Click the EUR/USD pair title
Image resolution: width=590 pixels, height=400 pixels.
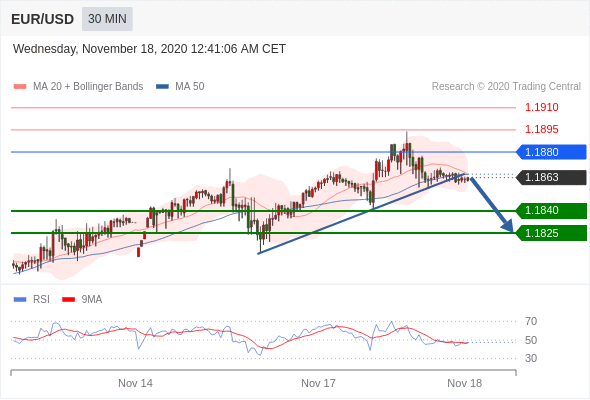[43, 19]
